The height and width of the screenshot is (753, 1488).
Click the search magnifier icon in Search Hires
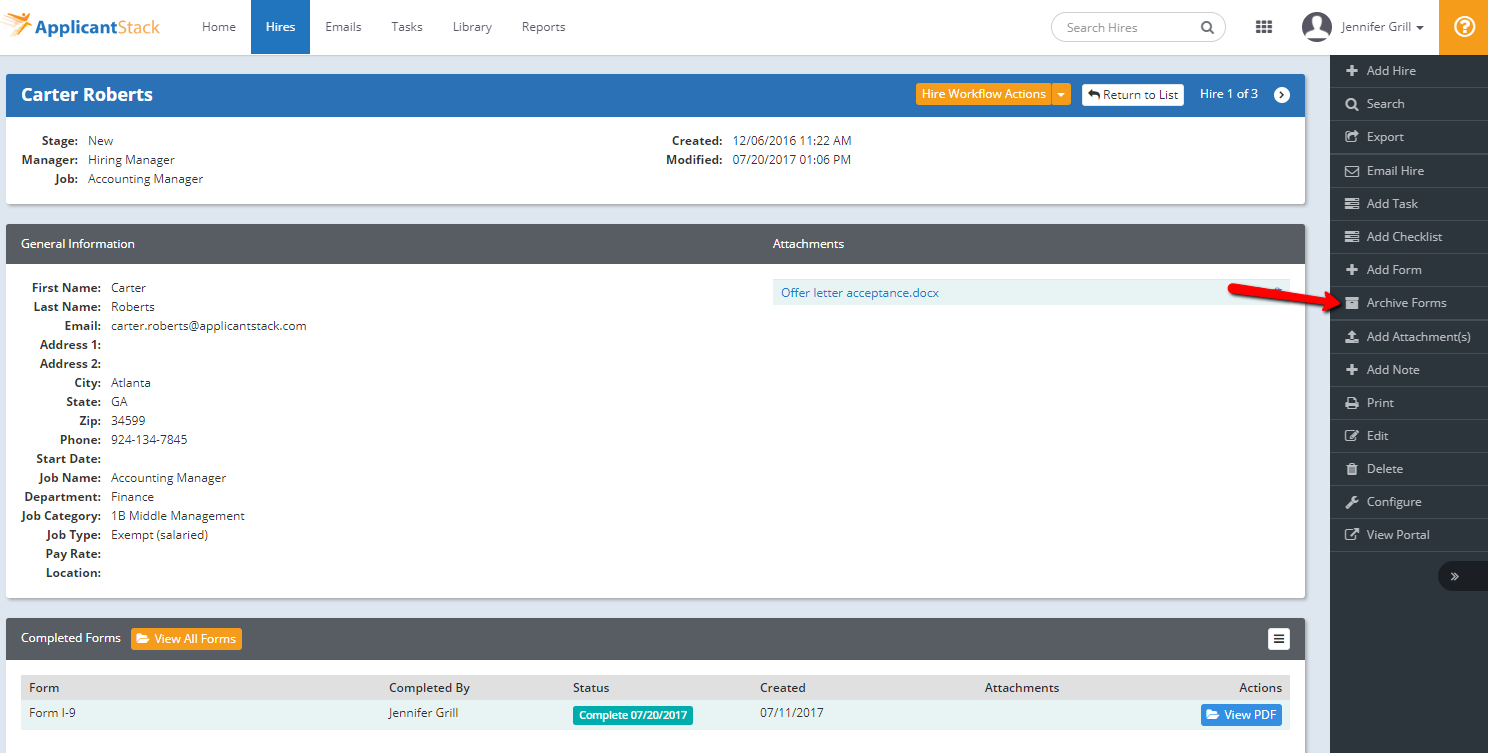click(1207, 28)
